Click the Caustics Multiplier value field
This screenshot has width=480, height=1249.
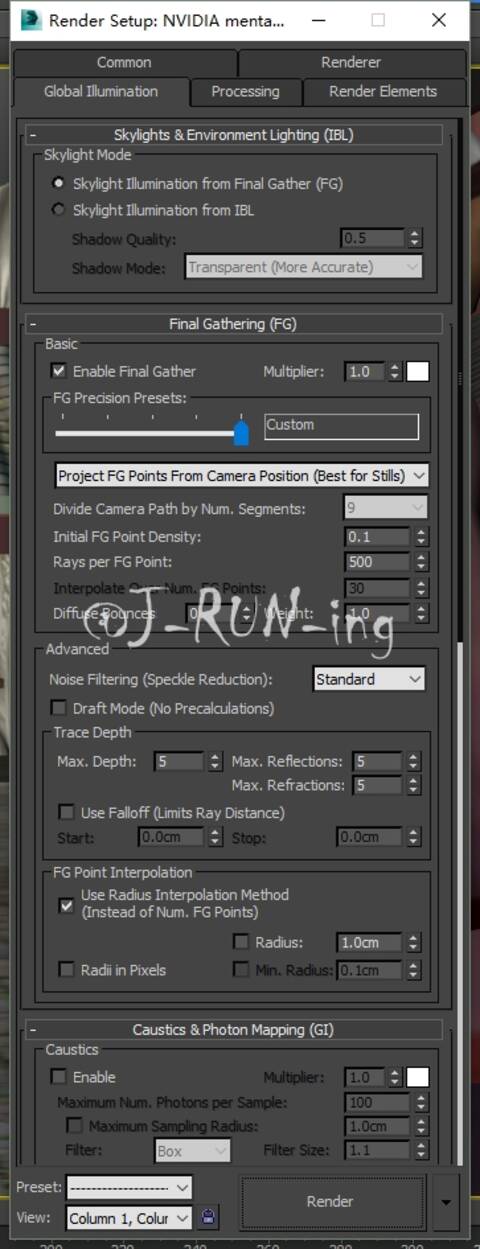click(x=365, y=1077)
